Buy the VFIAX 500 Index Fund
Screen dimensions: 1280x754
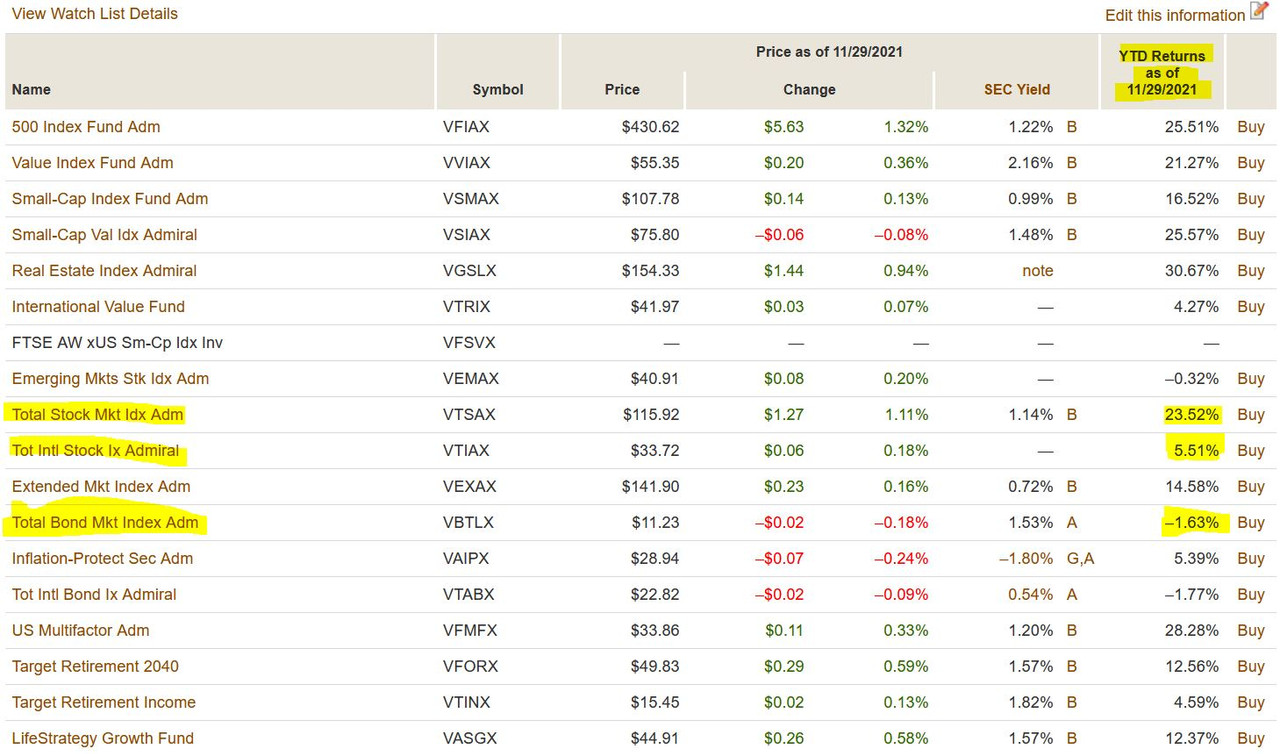tap(1250, 127)
